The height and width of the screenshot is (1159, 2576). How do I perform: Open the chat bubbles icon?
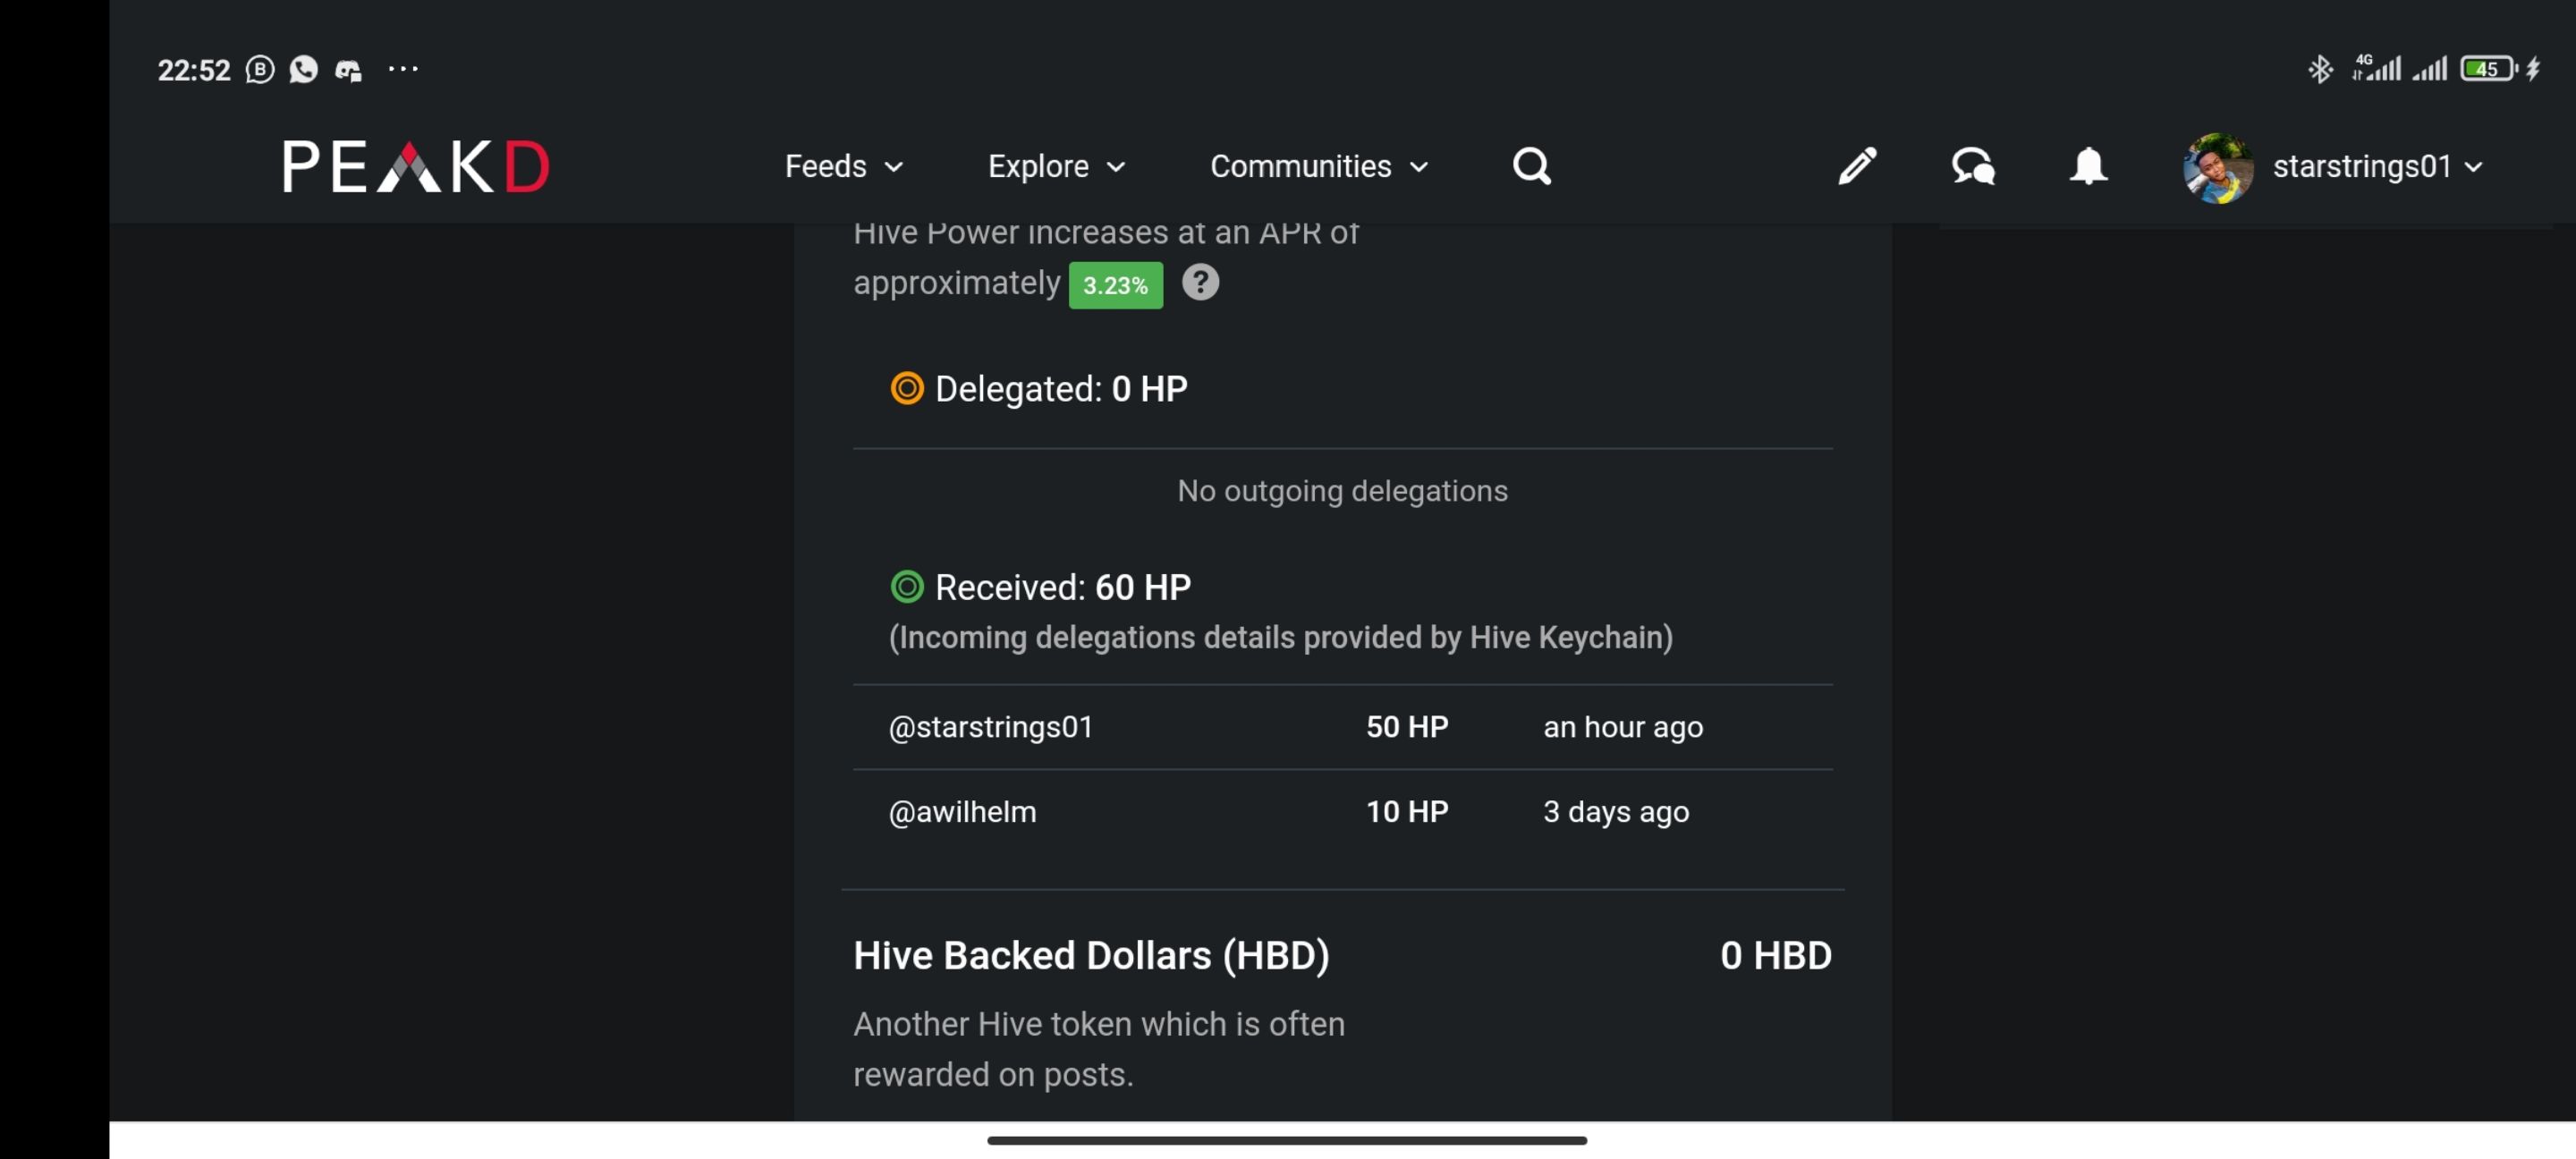[x=1973, y=166]
